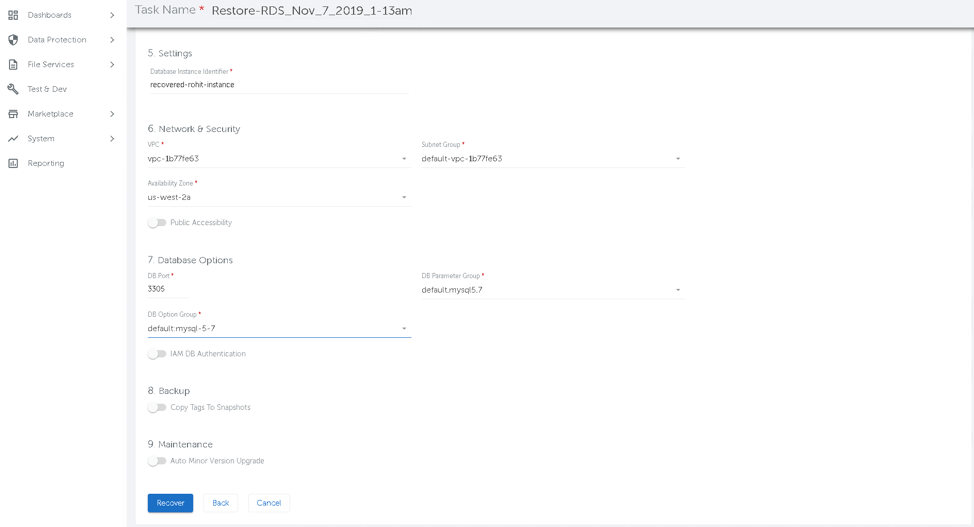Click the Test & Dev wrench icon

pyautogui.click(x=13, y=89)
